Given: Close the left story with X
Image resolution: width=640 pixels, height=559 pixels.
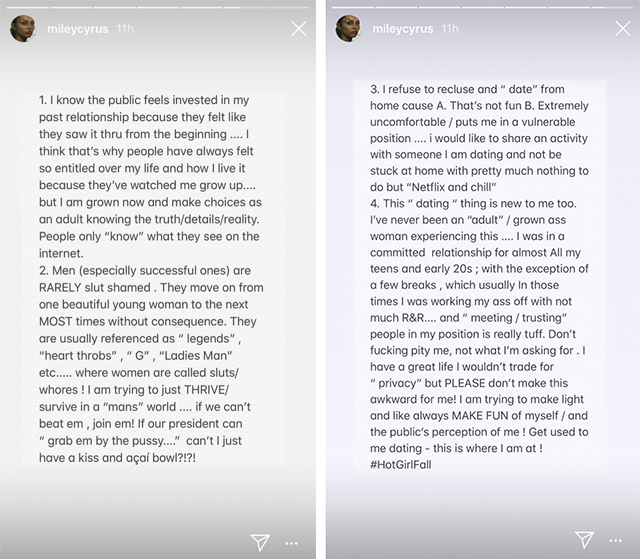Looking at the screenshot, I should [298, 28].
